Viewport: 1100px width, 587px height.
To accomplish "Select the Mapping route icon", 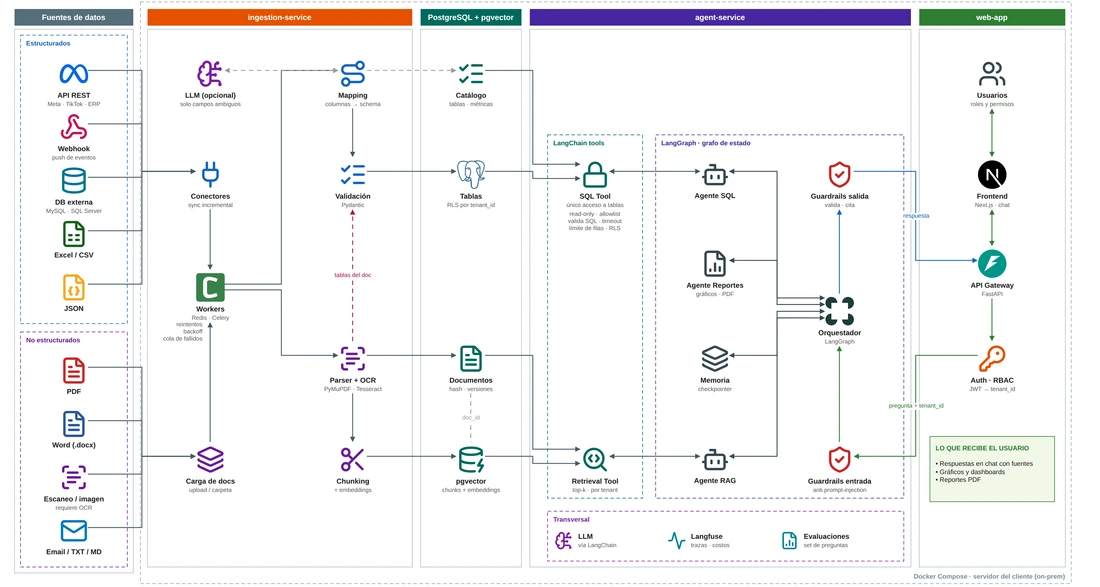I will pos(352,74).
